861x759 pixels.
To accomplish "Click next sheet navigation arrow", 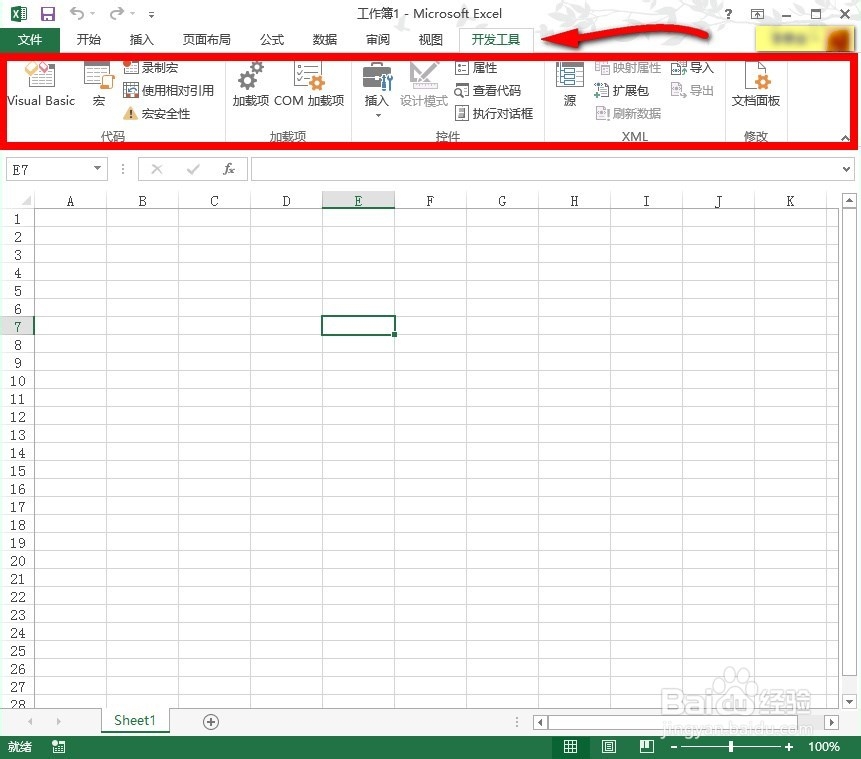I will point(58,721).
